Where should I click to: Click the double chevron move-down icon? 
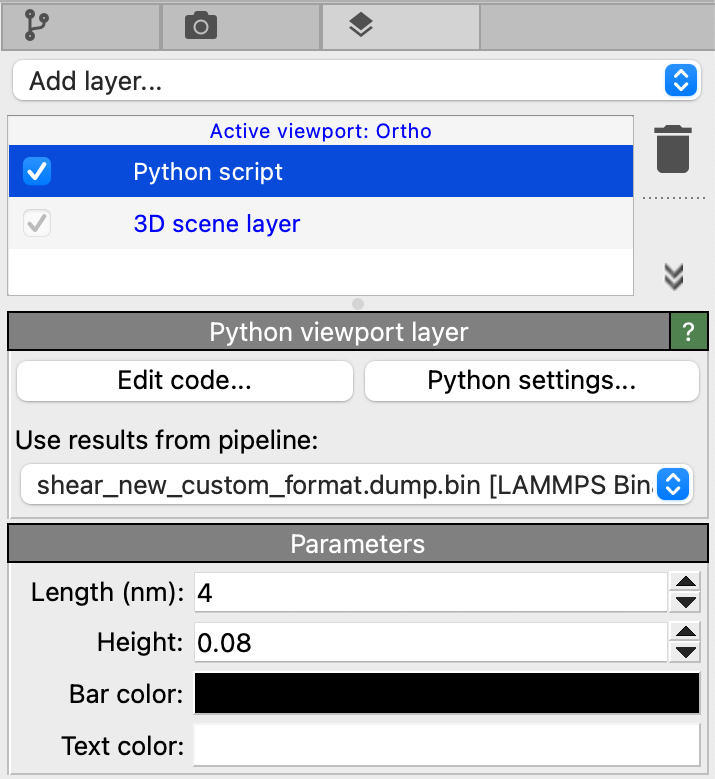673,277
